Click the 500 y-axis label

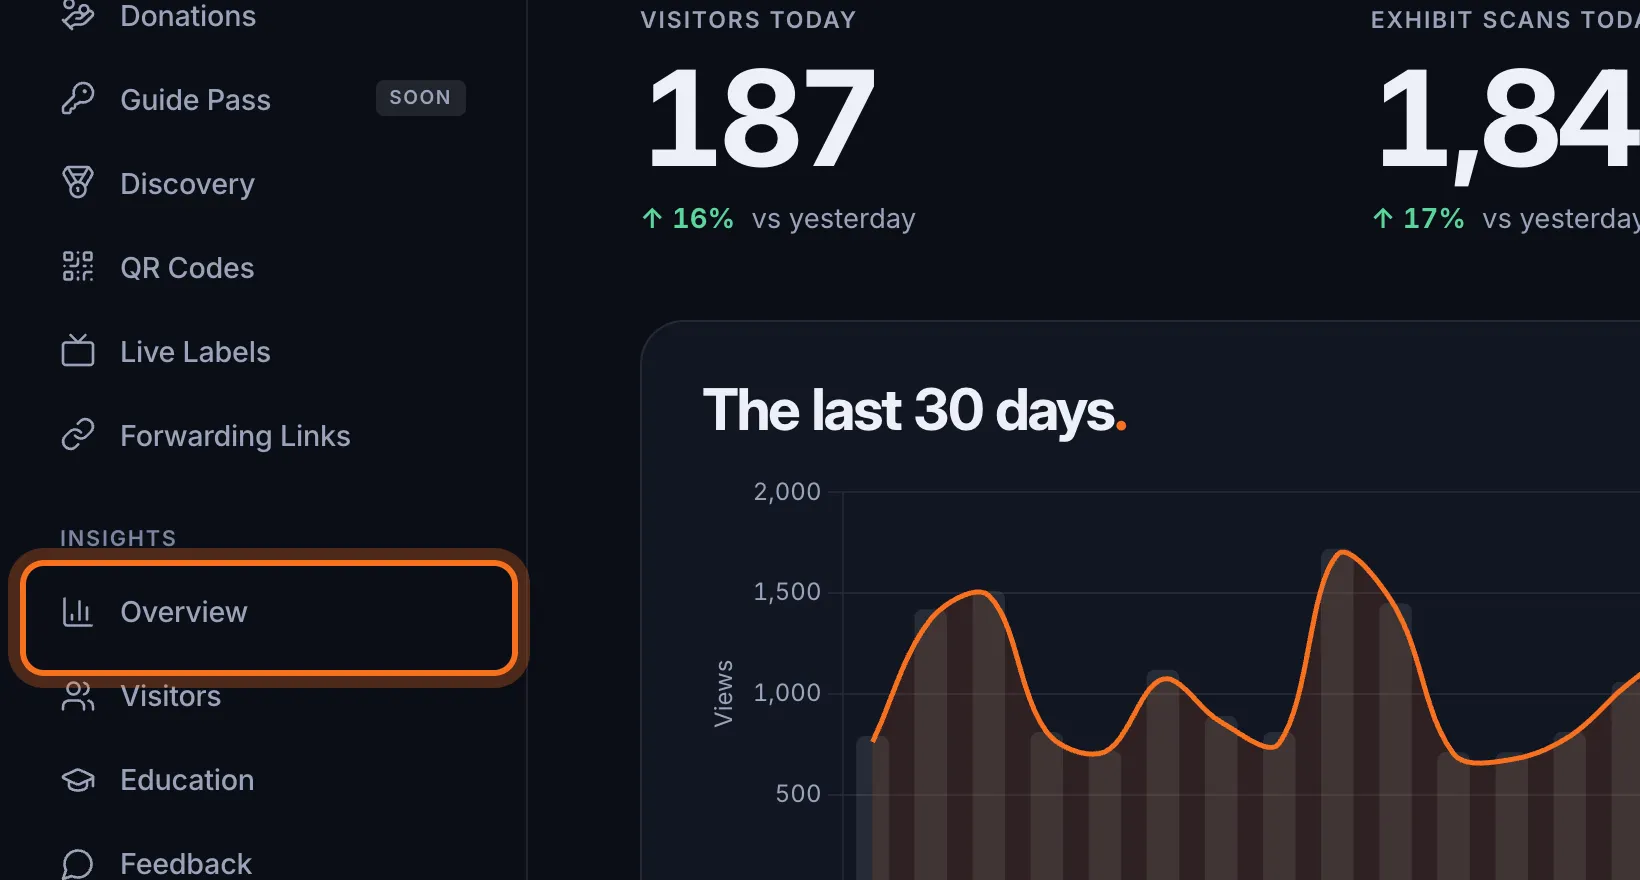(798, 794)
